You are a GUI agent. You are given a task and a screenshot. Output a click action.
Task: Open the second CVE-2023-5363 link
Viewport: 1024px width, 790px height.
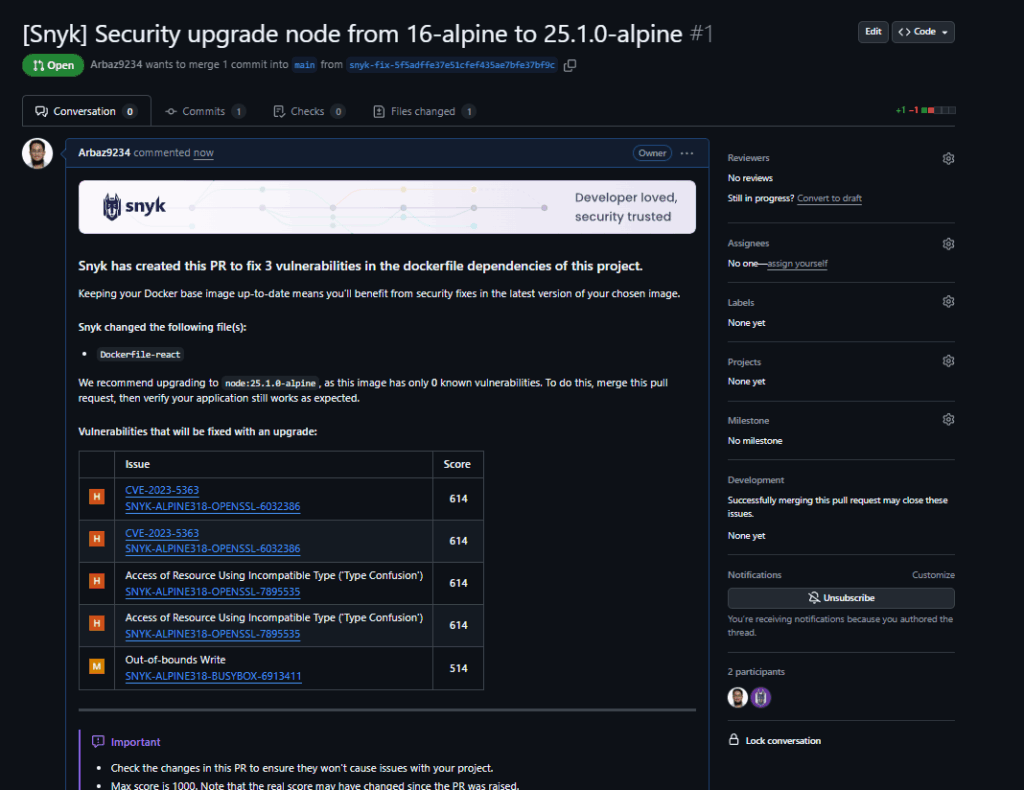tap(162, 533)
